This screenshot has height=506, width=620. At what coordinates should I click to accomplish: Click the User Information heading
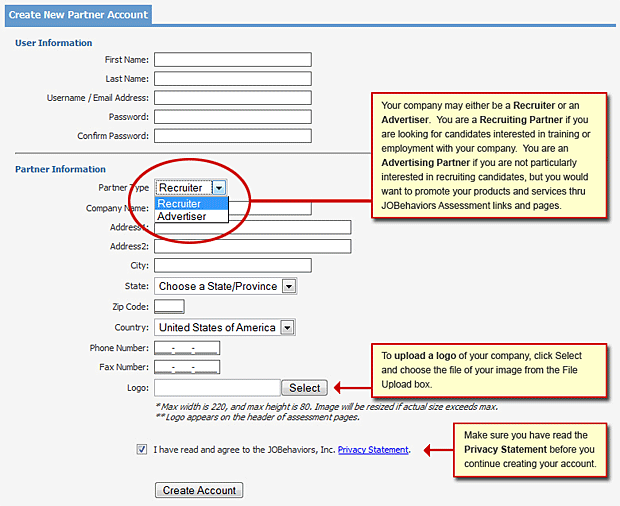(x=53, y=43)
